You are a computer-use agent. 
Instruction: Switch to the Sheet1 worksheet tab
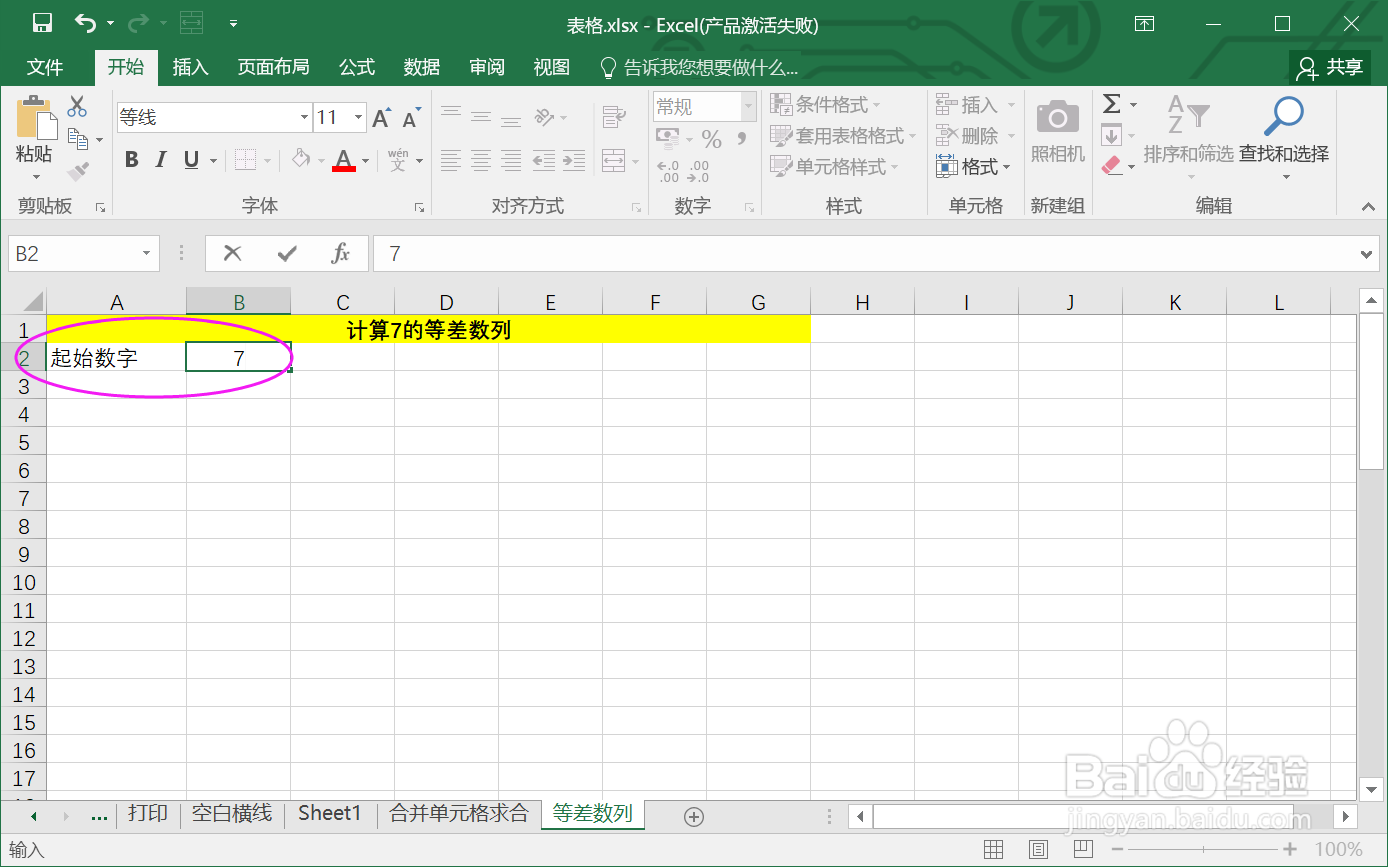330,813
